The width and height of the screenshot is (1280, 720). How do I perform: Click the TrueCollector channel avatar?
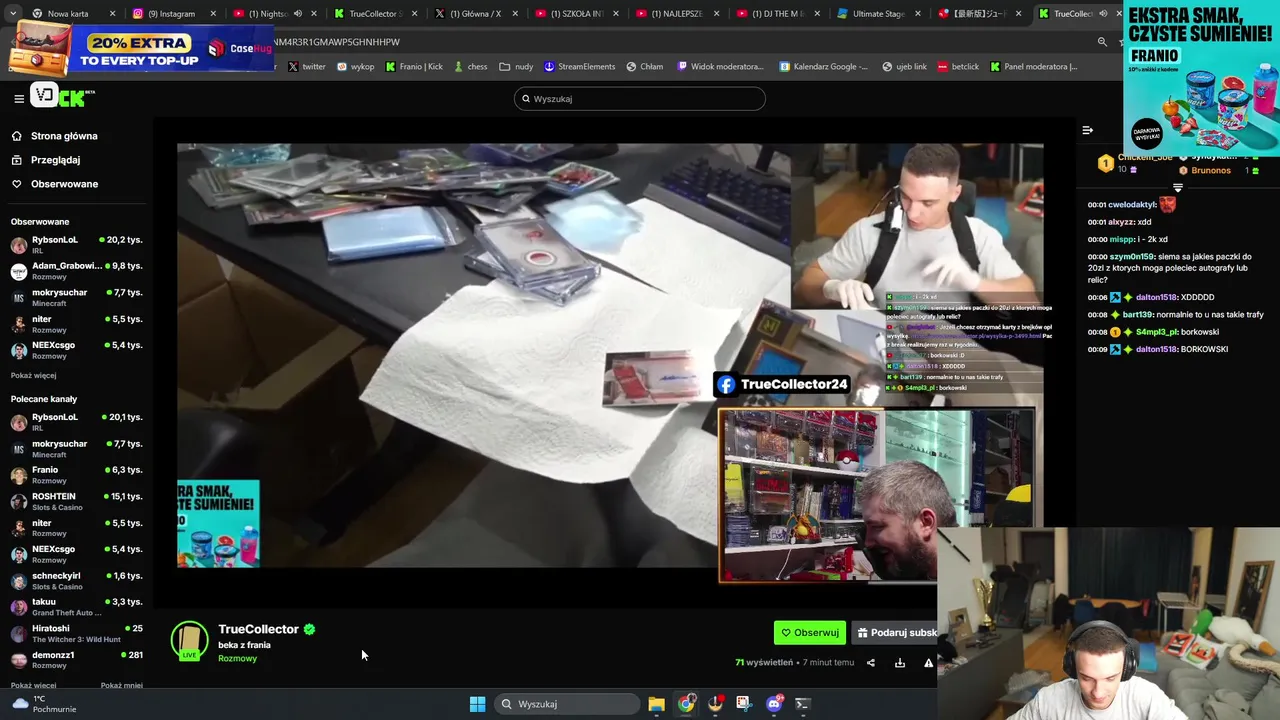tap(189, 641)
